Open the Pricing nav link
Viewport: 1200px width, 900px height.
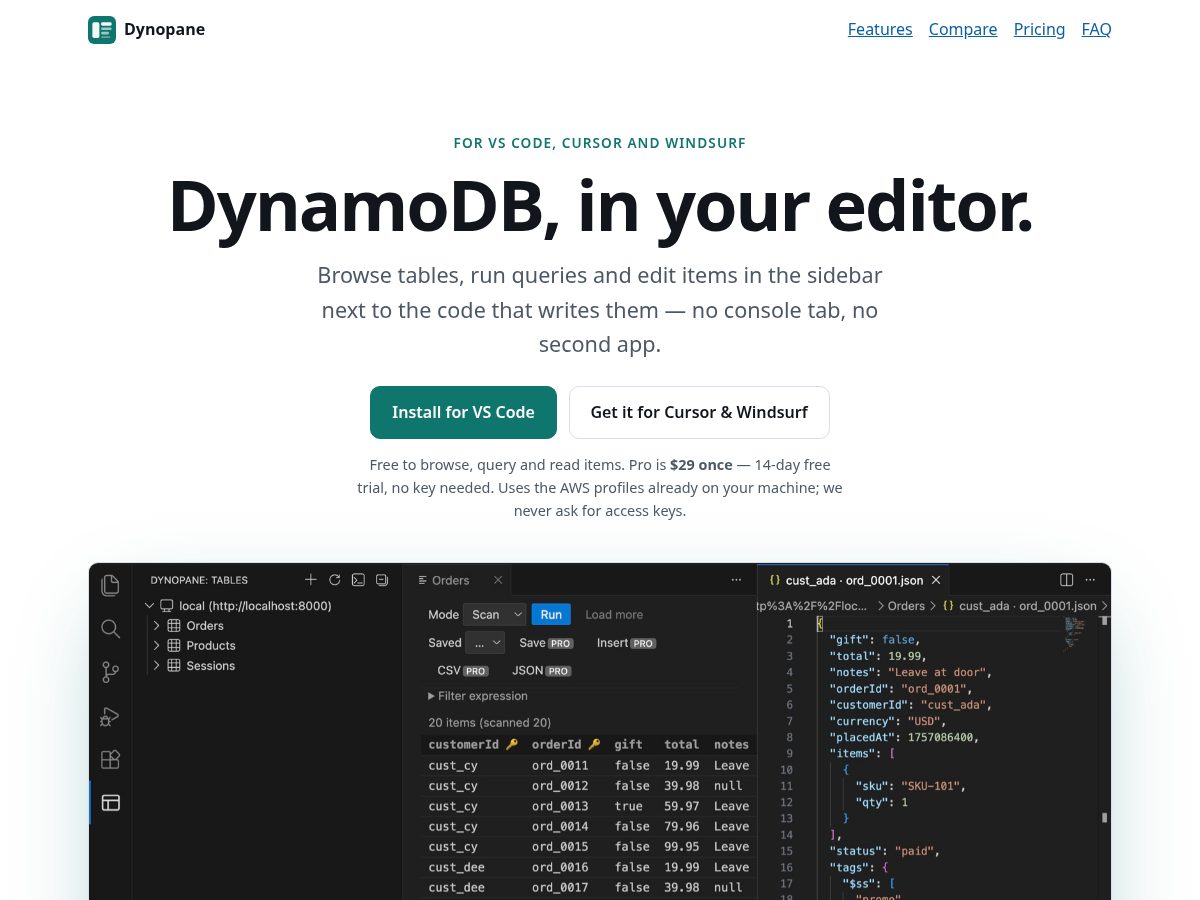(1039, 30)
